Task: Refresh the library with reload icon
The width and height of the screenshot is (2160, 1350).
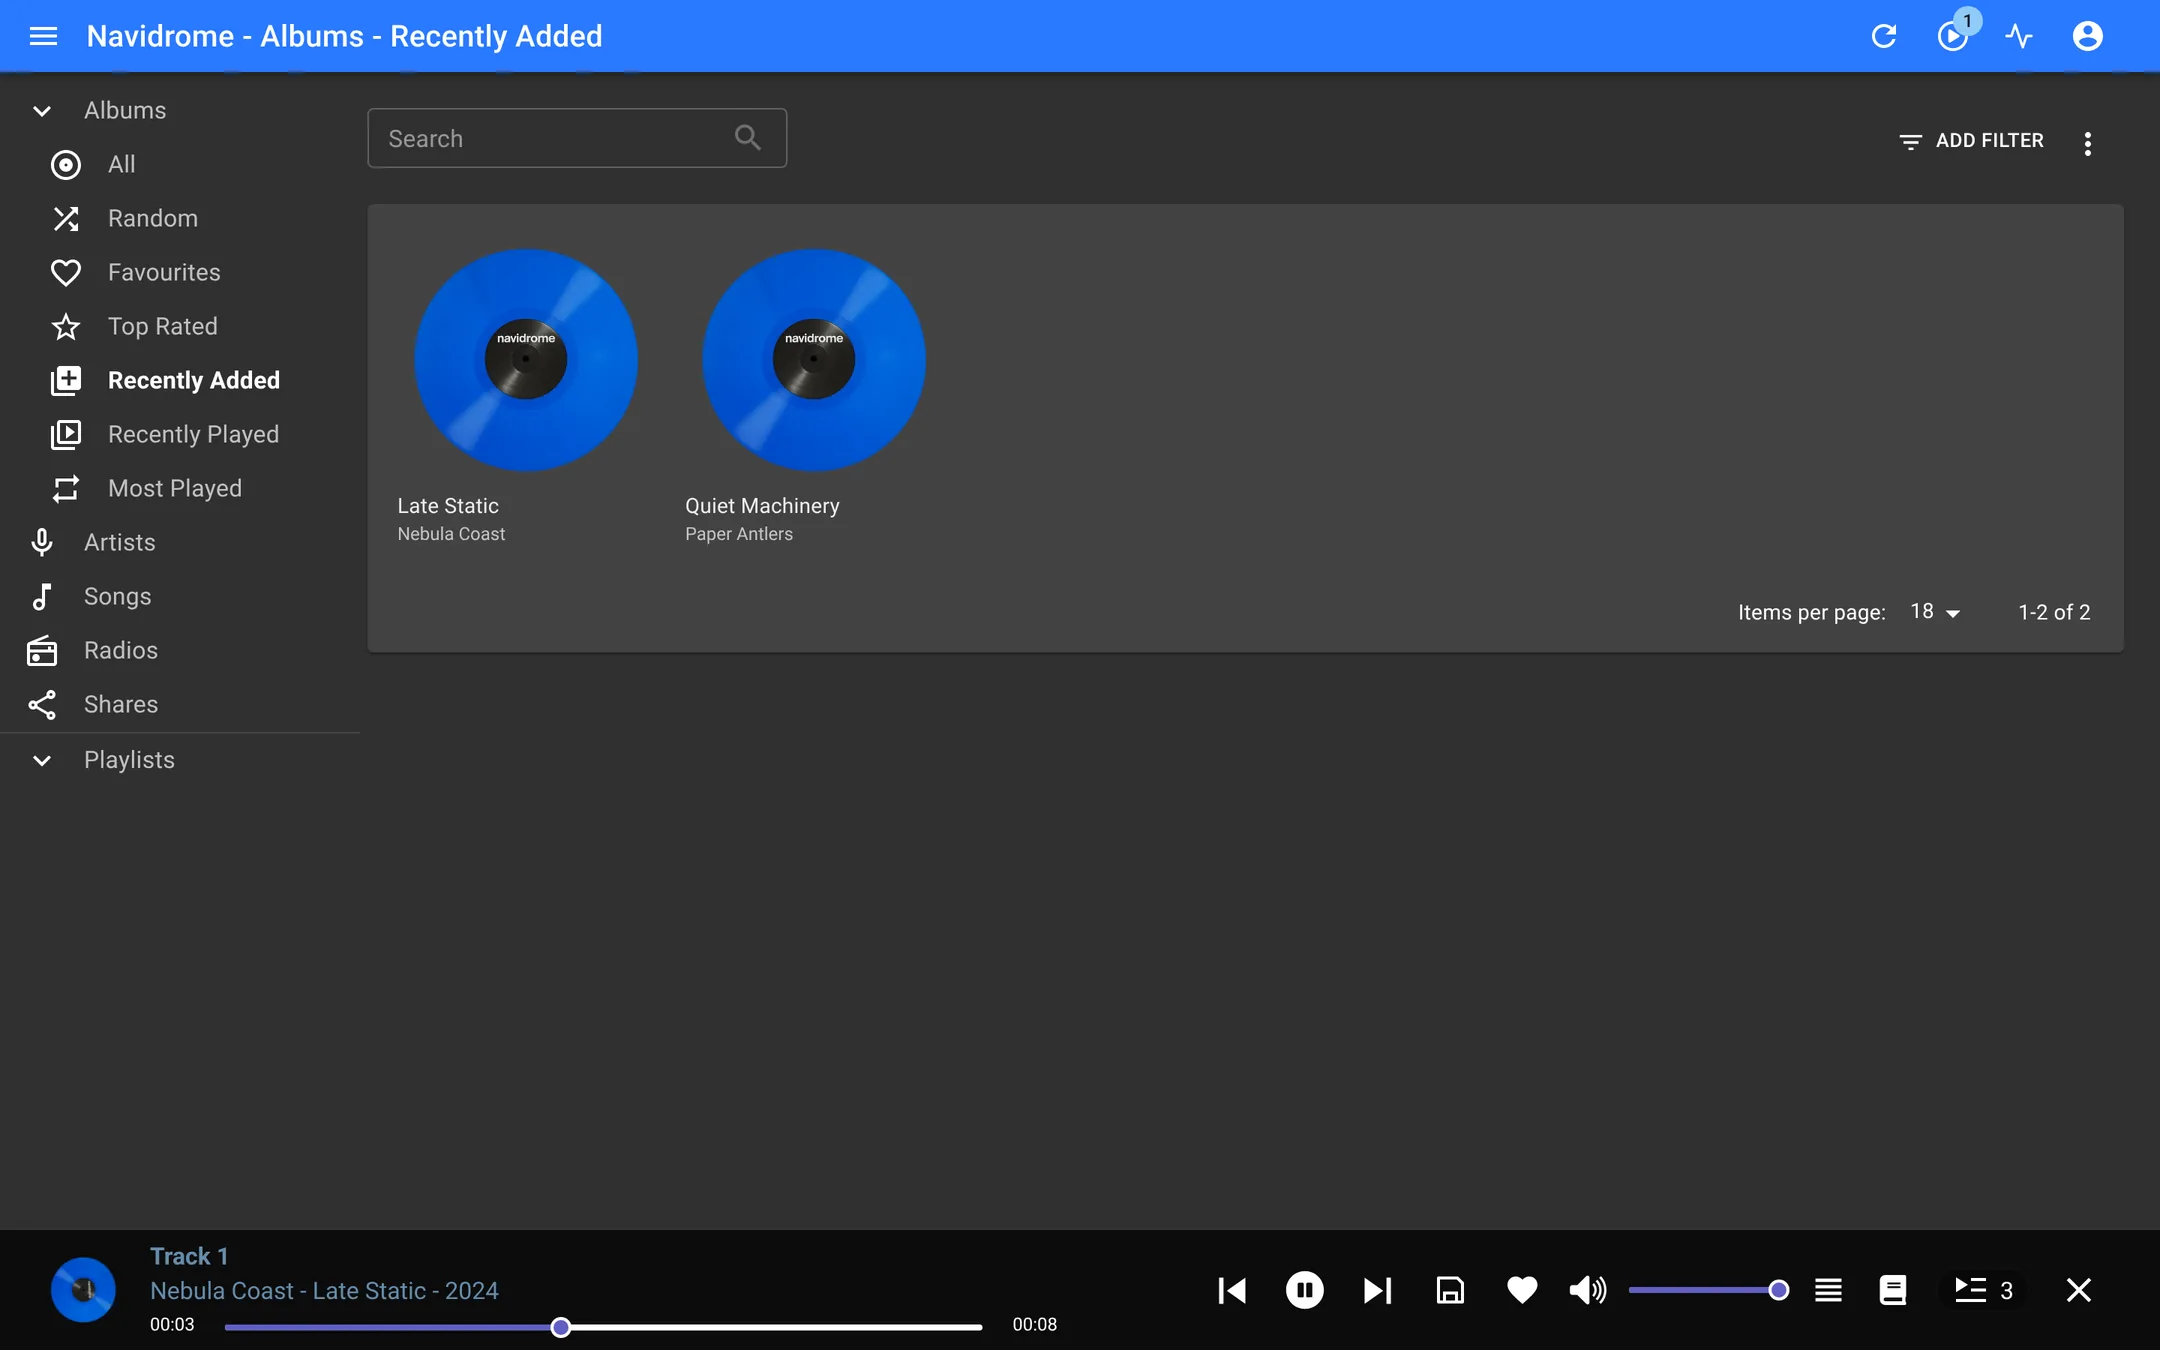Action: point(1884,36)
